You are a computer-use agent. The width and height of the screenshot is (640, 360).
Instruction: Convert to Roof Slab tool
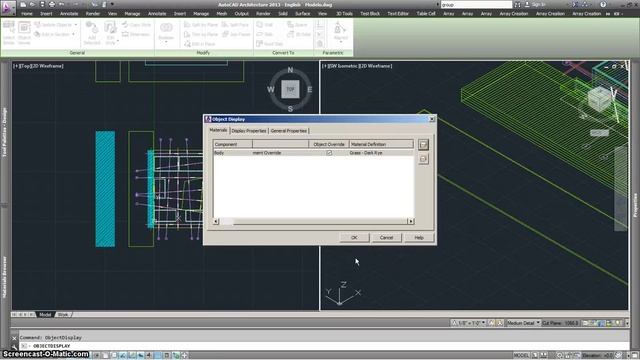pyautogui.click(x=270, y=44)
